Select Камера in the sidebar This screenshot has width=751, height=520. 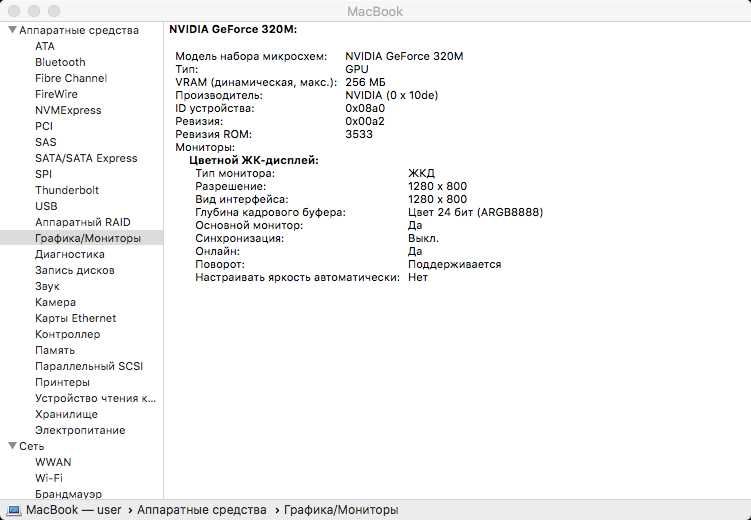point(55,302)
